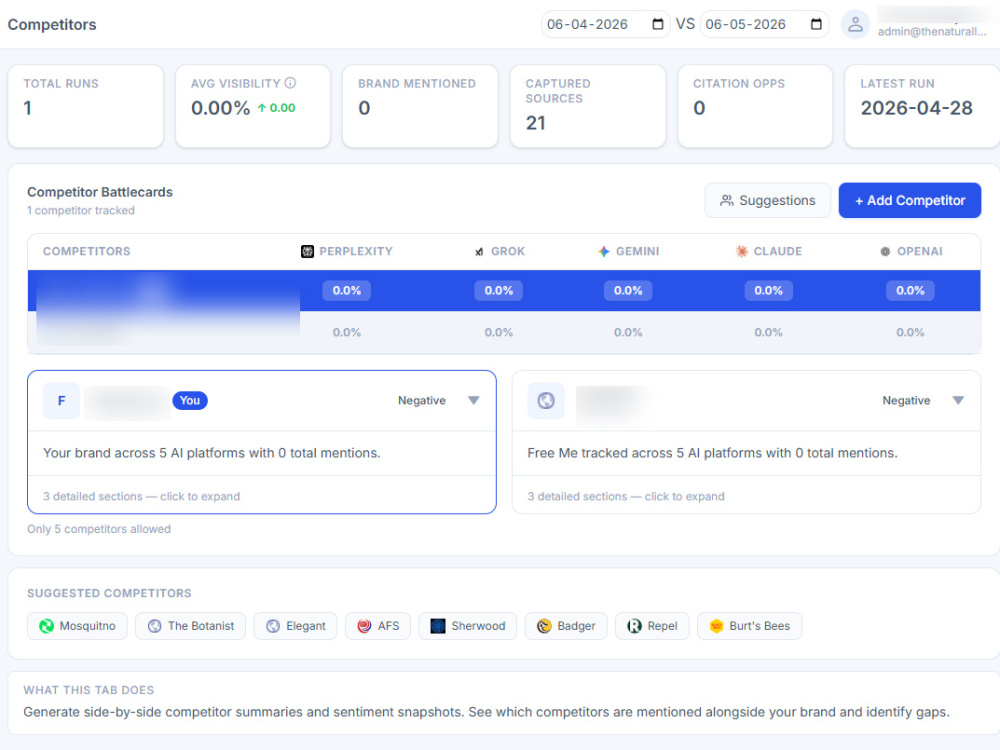Click the Avg Visibility info icon
Viewport: 1000px width, 750px height.
(x=290, y=83)
